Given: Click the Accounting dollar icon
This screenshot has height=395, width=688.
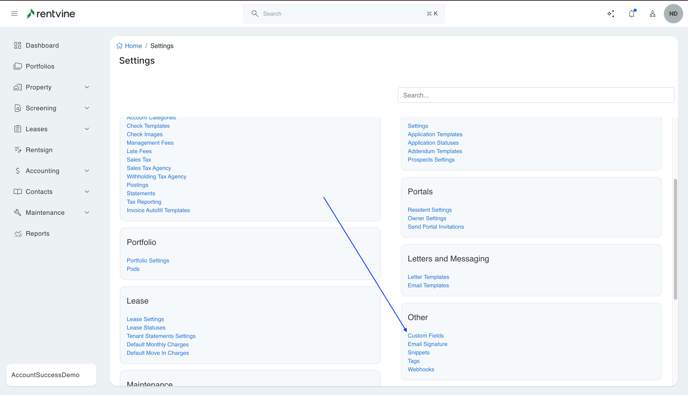Looking at the screenshot, I should (x=18, y=171).
